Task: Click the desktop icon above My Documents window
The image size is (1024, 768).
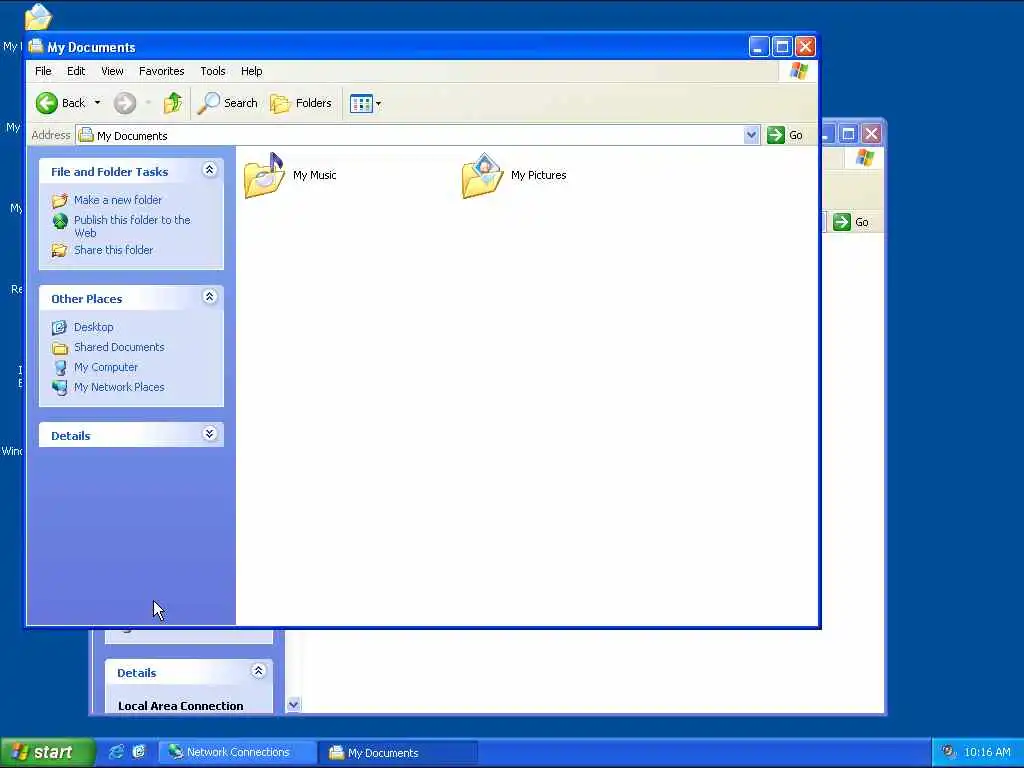Action: click(38, 16)
